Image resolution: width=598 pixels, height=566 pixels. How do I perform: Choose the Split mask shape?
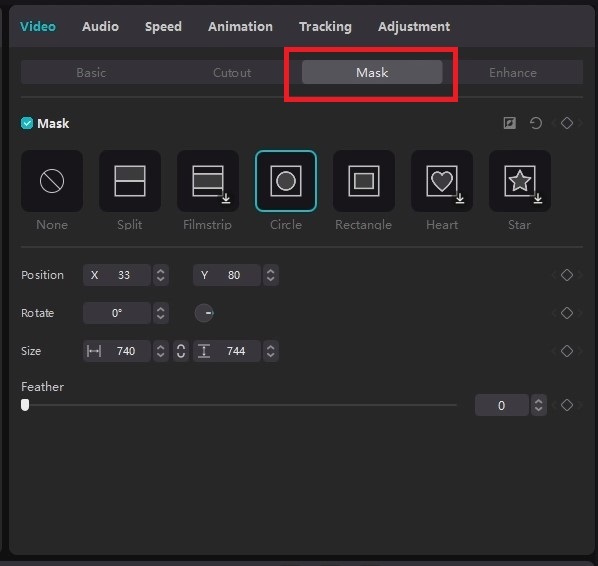click(130, 181)
